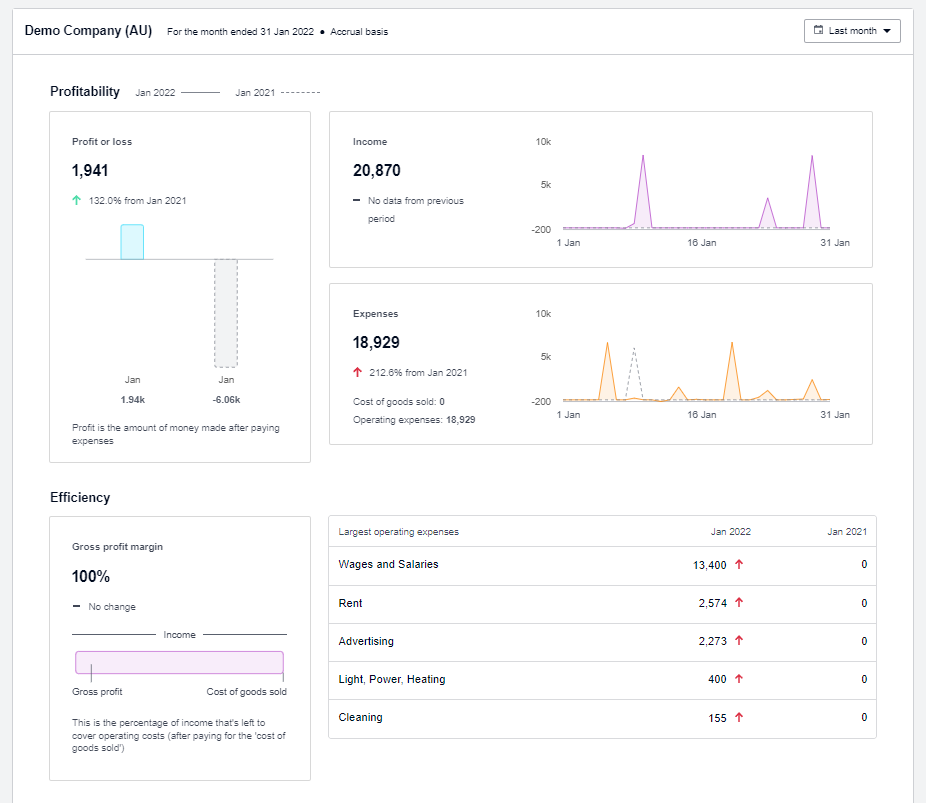This screenshot has height=803, width=926.
Task: Click the red arrow in the Cleaning row
Action: (739, 717)
